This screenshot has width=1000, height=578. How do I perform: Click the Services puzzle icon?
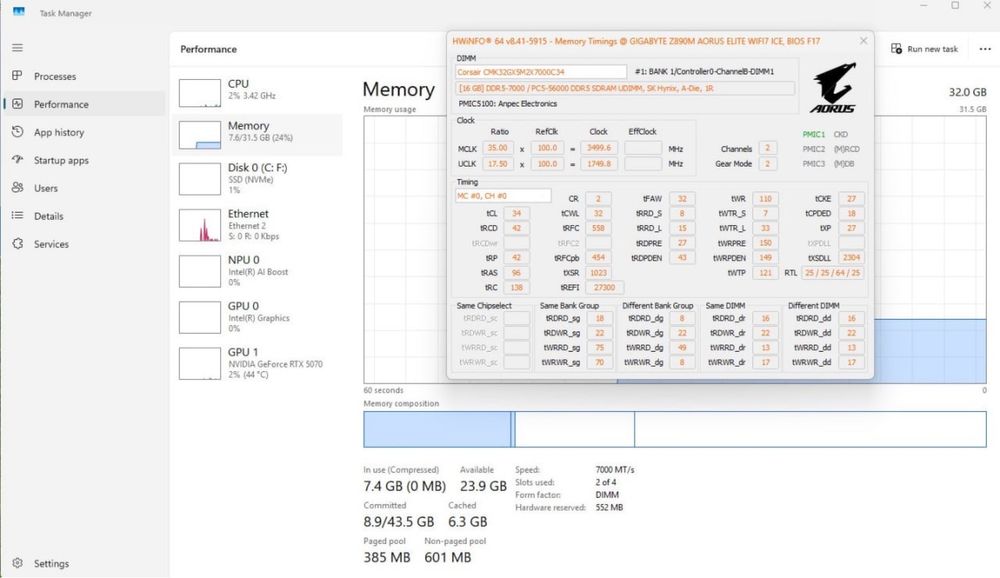pyautogui.click(x=18, y=244)
